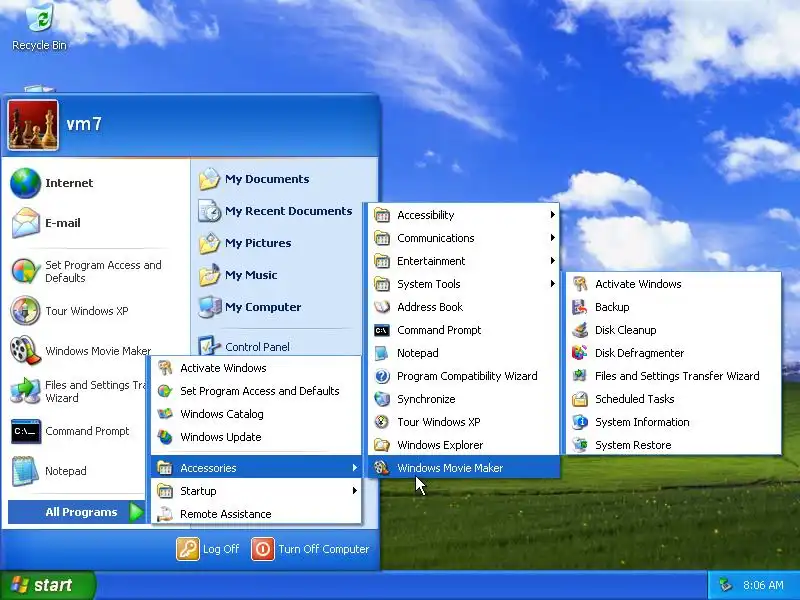
Task: Choose Set Program Access and Defaults in All Programs
Action: [256, 391]
